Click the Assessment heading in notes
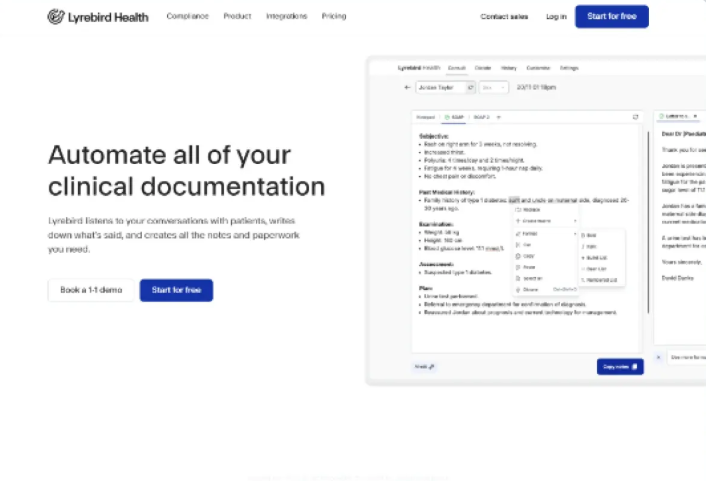 point(436,264)
